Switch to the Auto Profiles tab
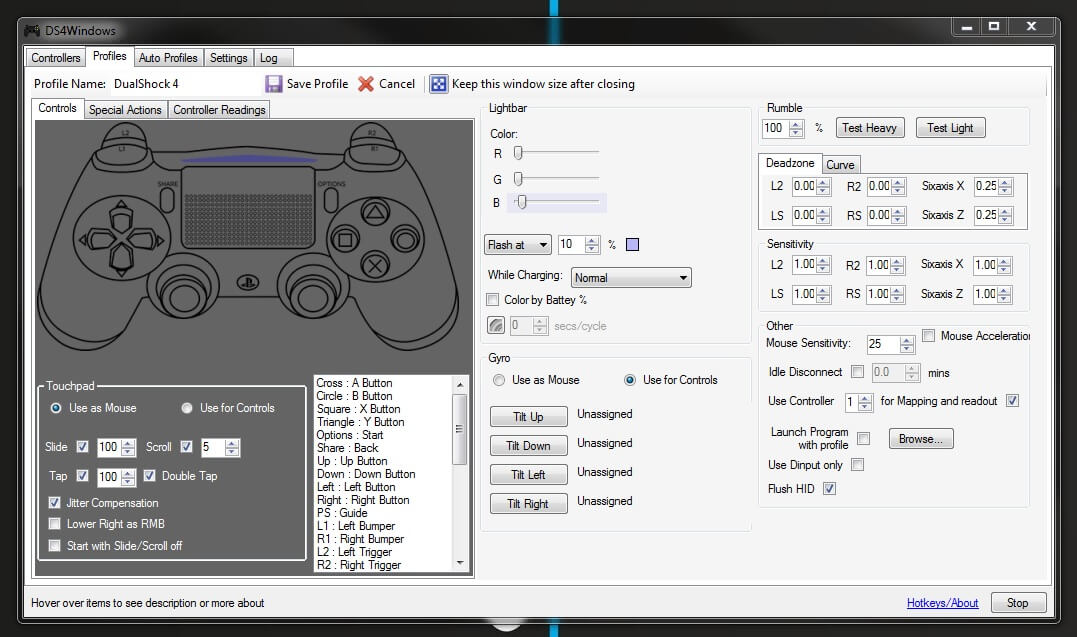 point(168,58)
